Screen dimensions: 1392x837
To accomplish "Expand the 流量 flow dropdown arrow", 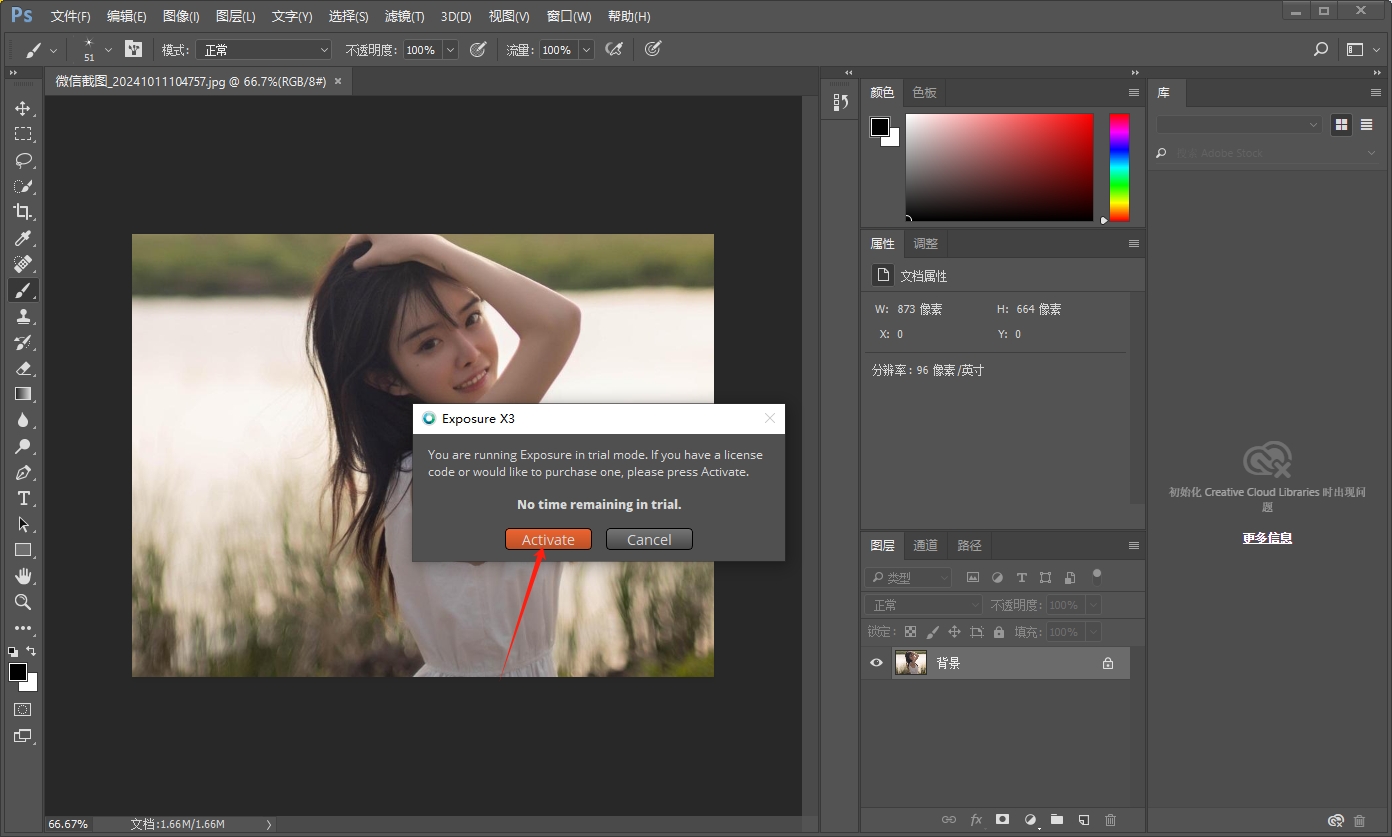I will pos(586,50).
